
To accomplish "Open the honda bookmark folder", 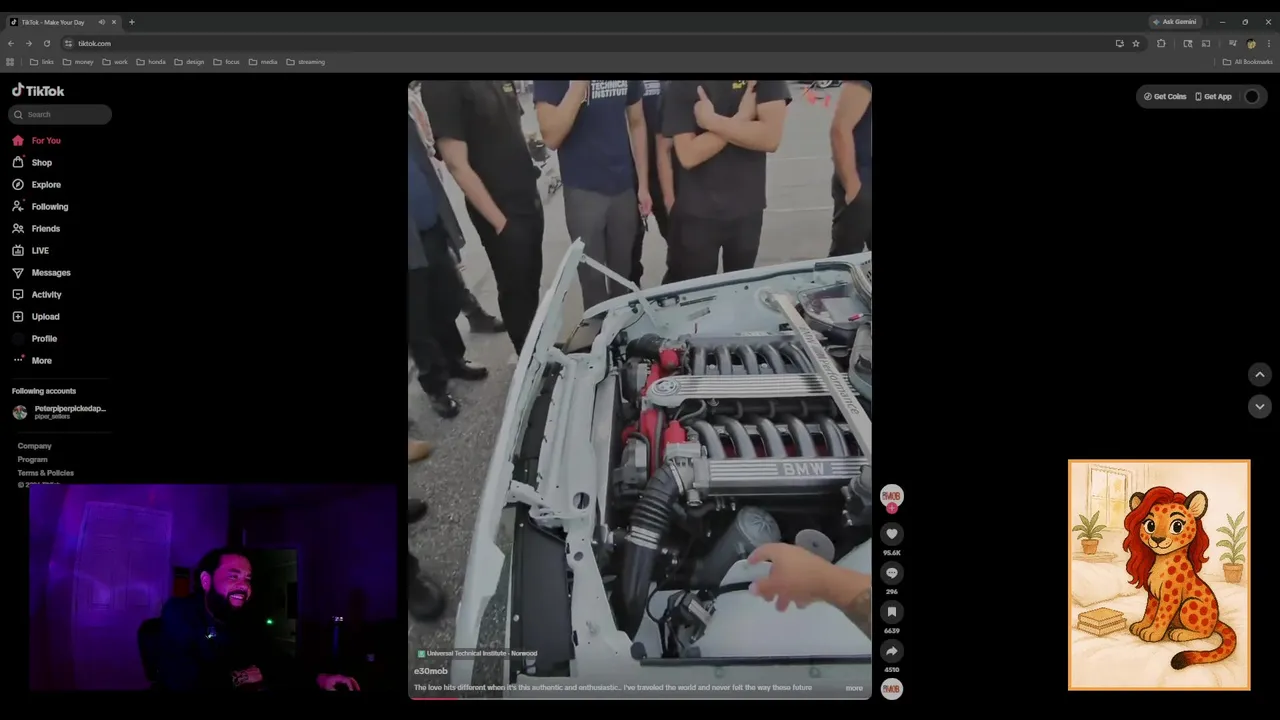I will click(x=152, y=62).
